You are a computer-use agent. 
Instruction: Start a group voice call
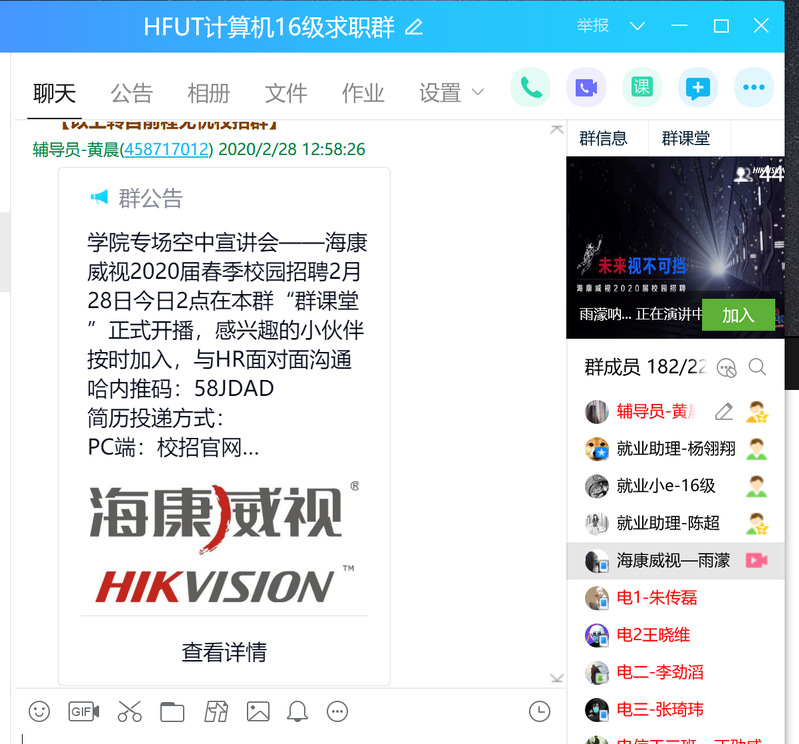(x=530, y=88)
